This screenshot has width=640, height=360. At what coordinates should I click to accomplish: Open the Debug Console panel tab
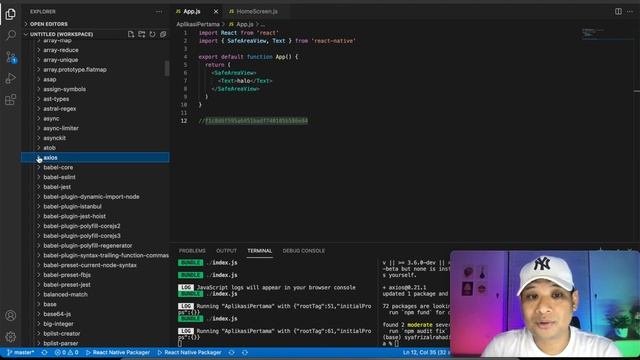304,251
